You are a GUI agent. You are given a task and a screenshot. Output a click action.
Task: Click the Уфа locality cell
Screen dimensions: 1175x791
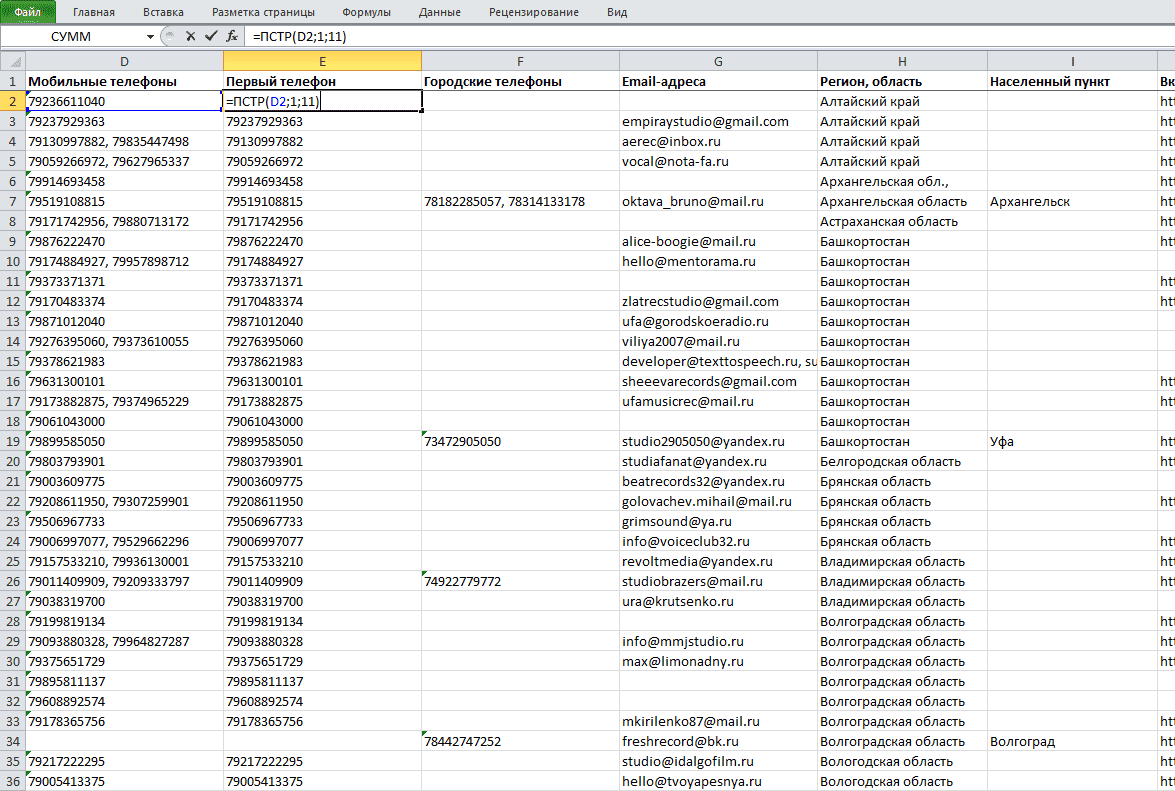1072,441
